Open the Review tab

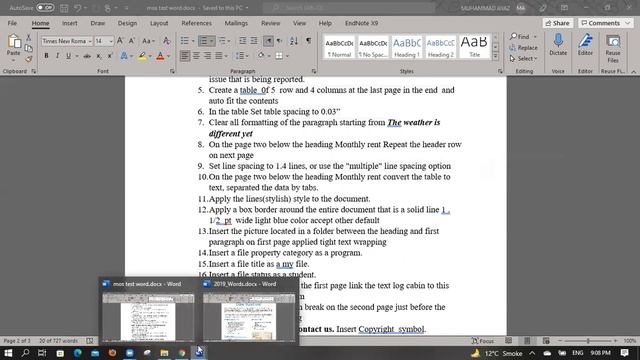[x=270, y=23]
